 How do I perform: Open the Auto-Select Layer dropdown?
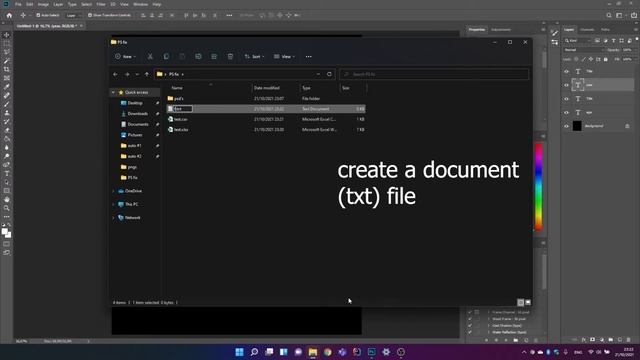click(73, 16)
